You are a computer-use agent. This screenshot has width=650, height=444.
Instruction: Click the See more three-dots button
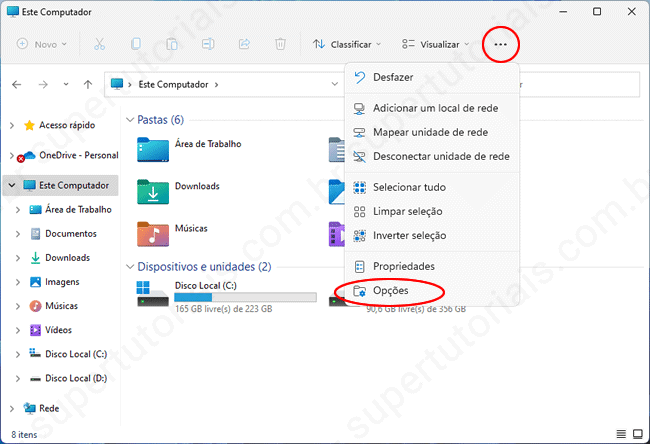tap(500, 44)
